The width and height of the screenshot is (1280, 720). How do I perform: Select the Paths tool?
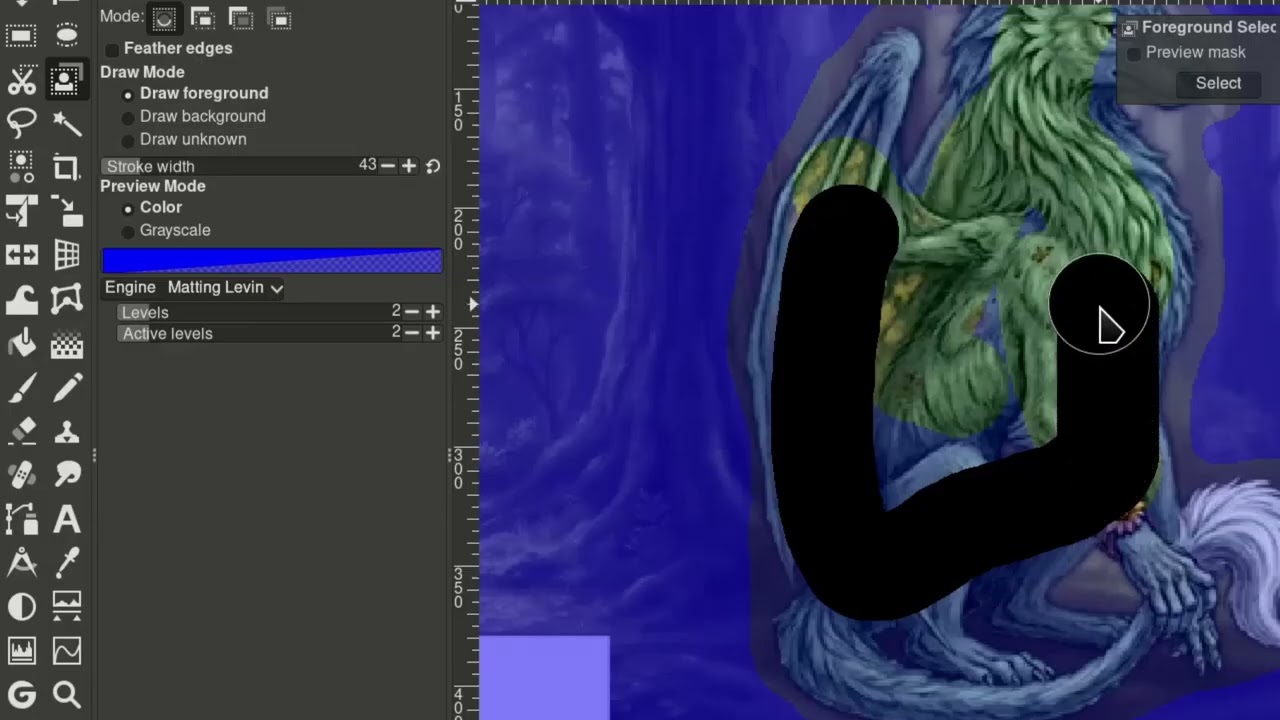point(21,519)
